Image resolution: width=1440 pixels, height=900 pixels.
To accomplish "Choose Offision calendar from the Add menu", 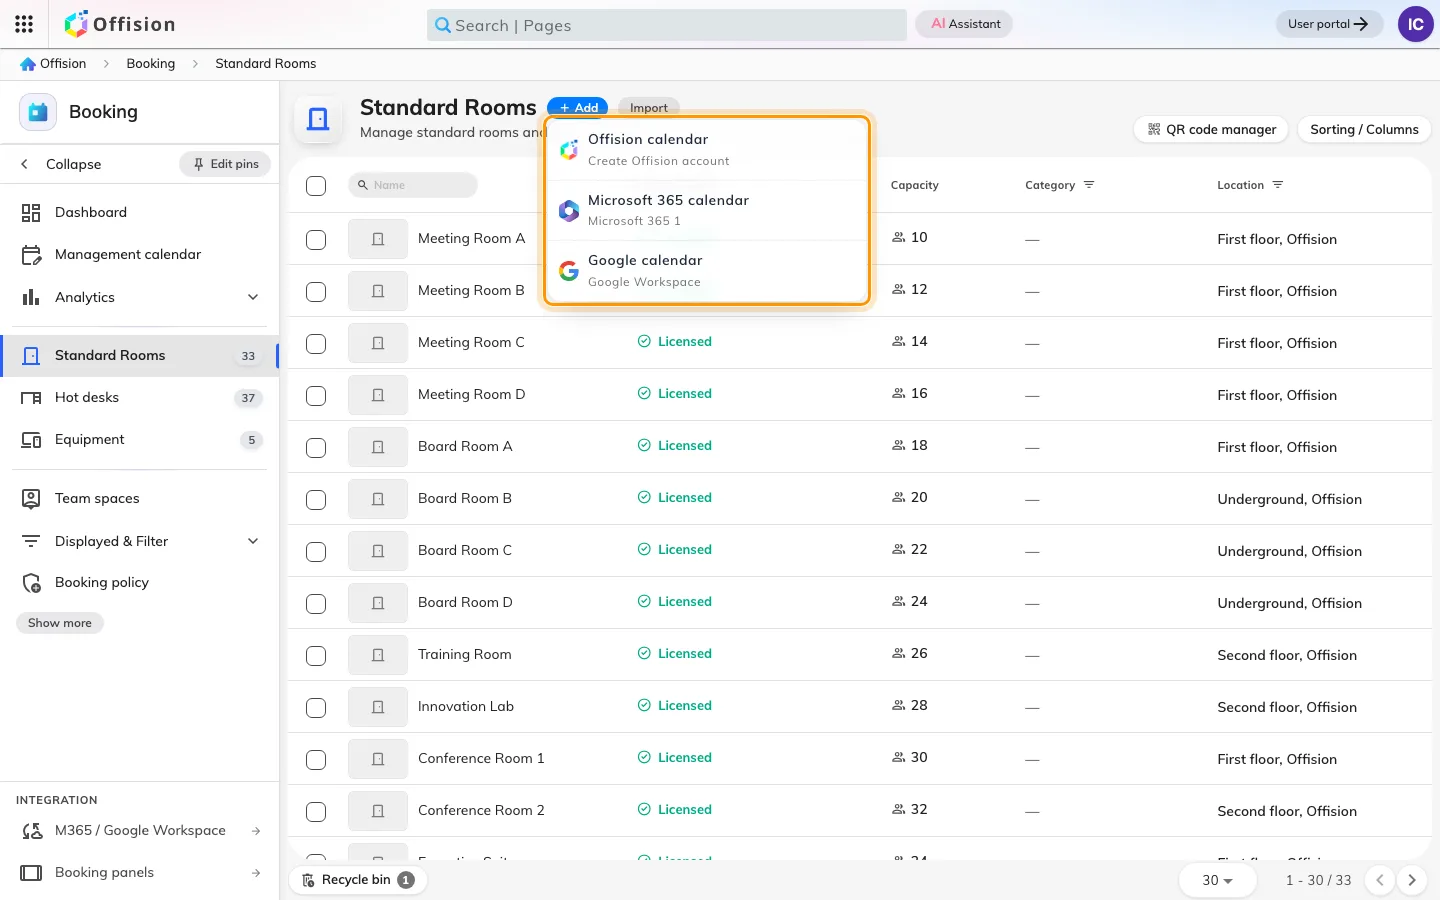I will [707, 149].
